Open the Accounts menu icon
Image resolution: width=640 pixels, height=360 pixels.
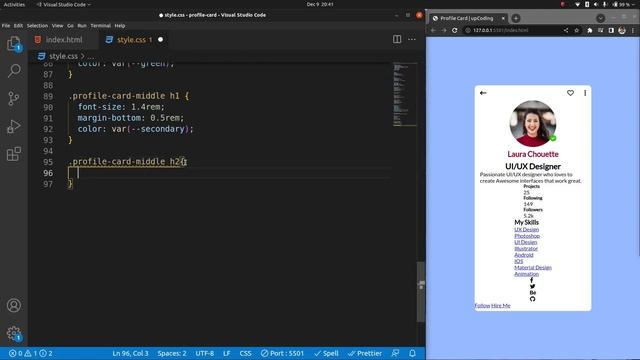point(13,305)
